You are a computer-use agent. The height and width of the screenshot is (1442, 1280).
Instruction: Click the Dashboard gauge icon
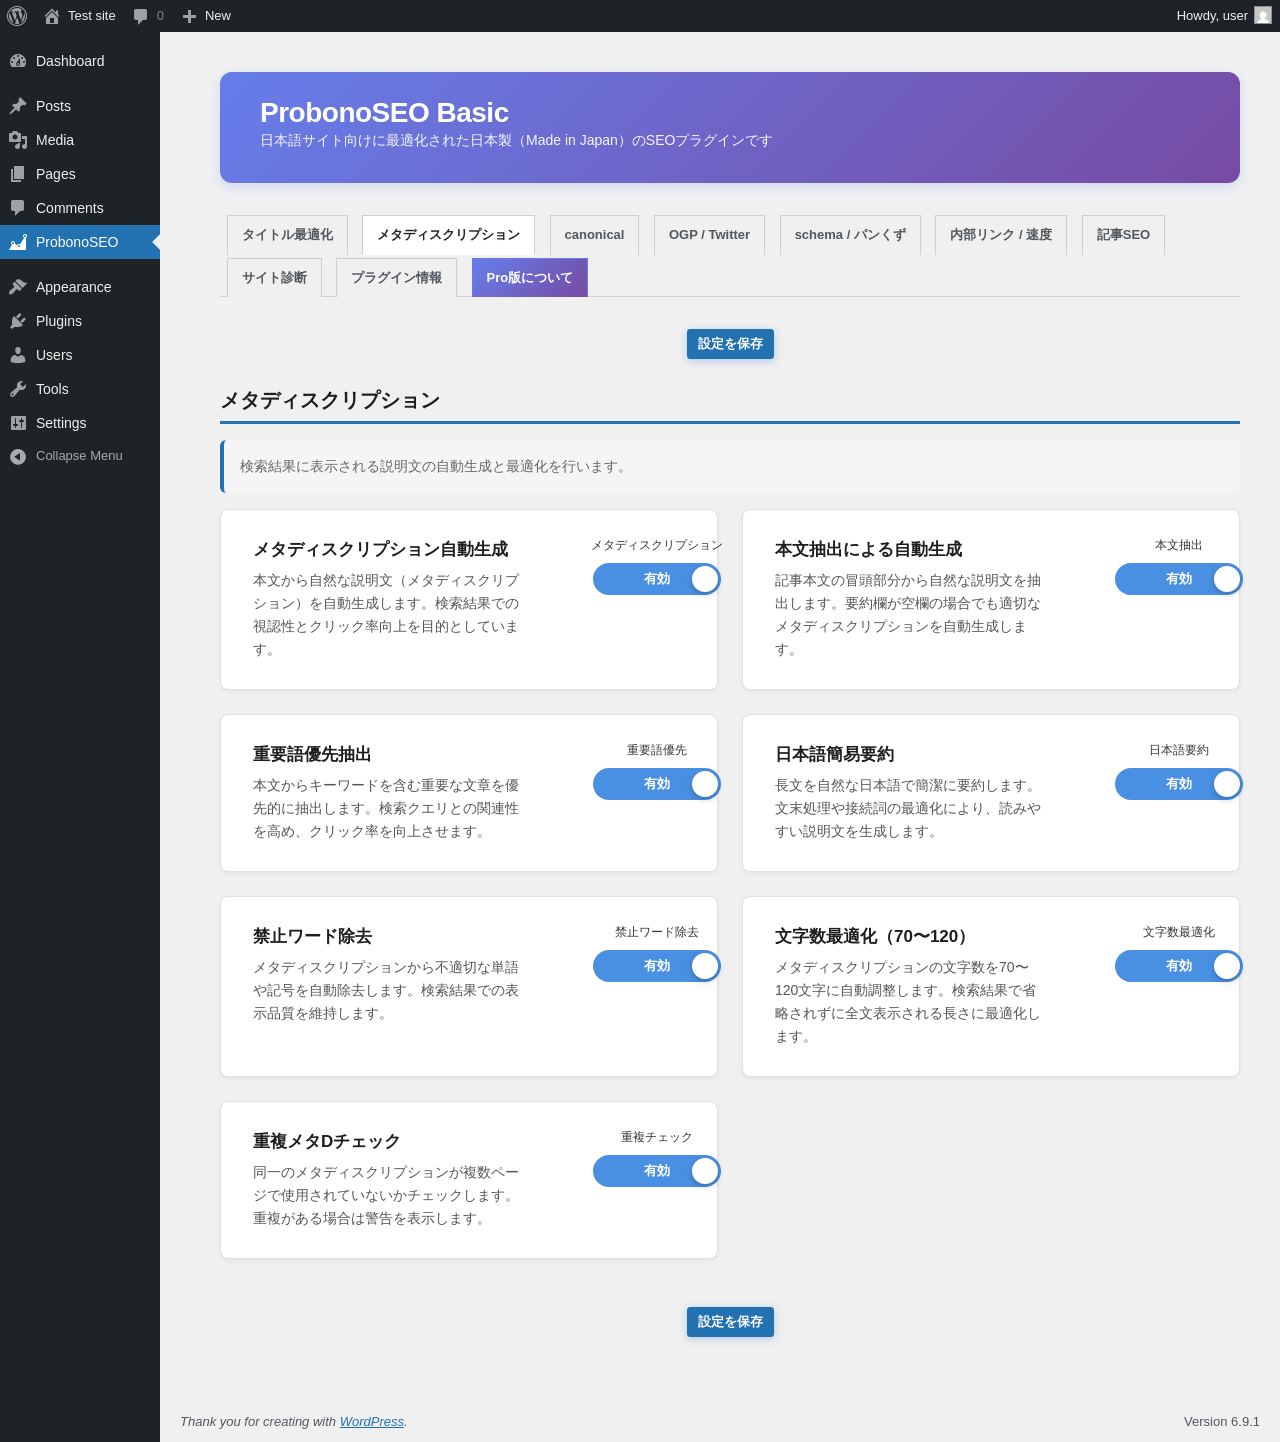click(x=18, y=61)
